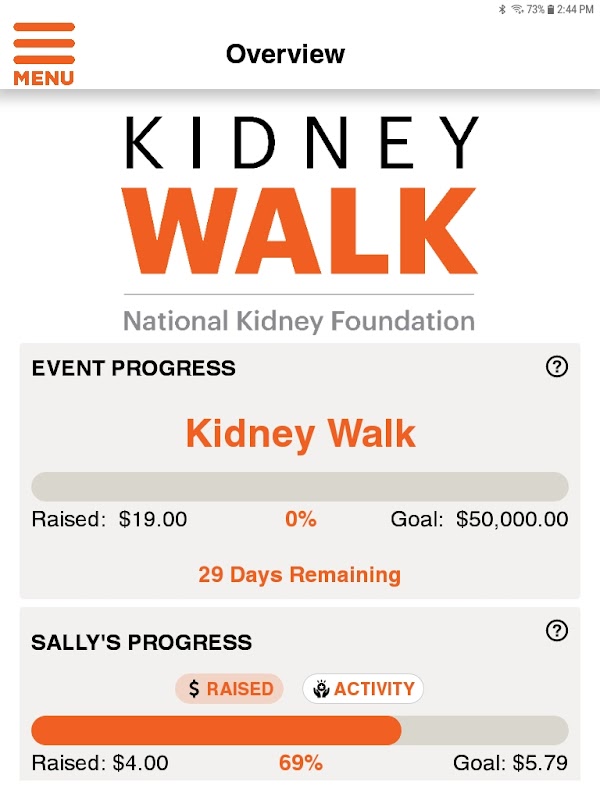Tap the Goal: $50,000.00 amount
600x800 pixels.
click(x=479, y=519)
